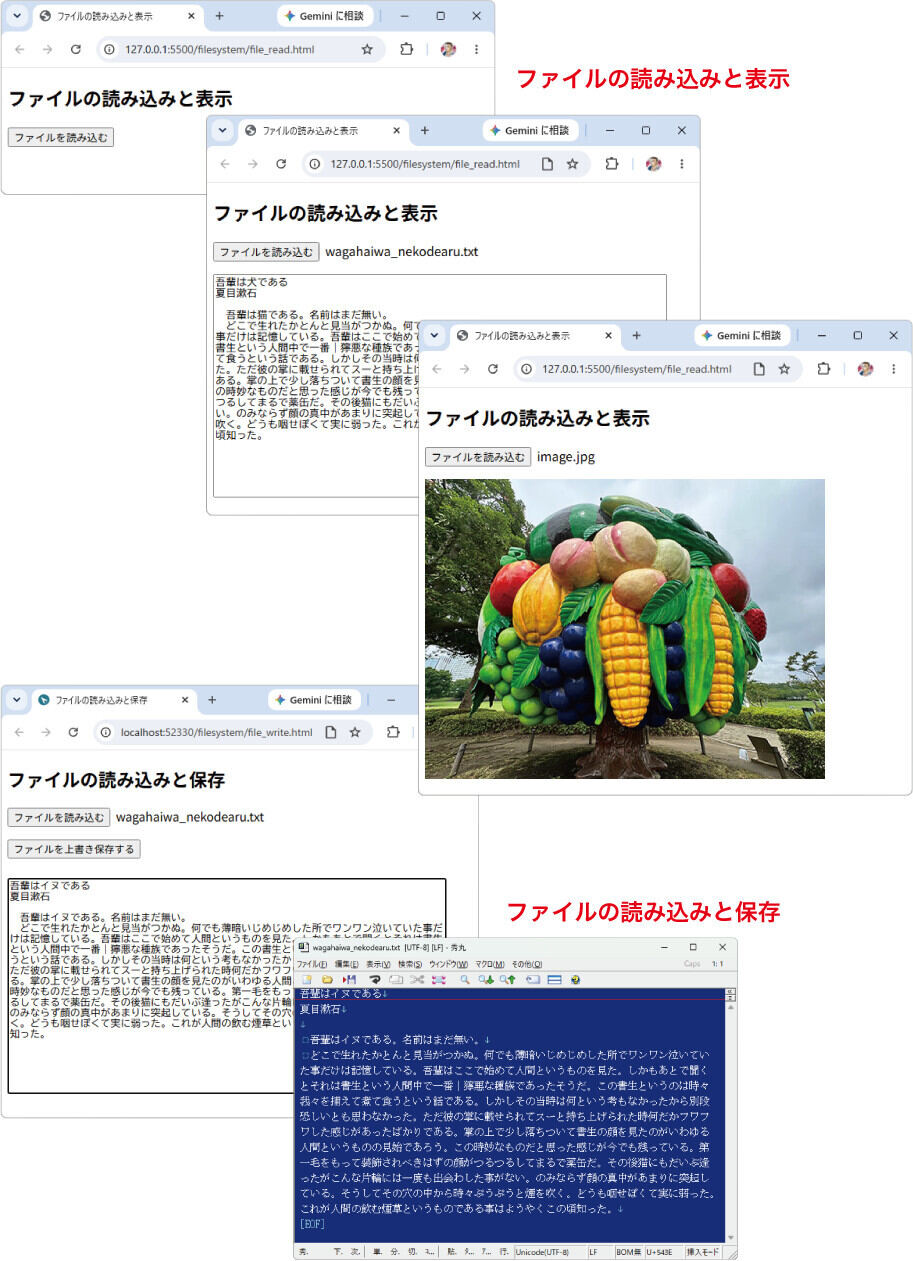Click BOM無 in Hidemaru status bar
Screen dimensions: 913x1261
[629, 1252]
